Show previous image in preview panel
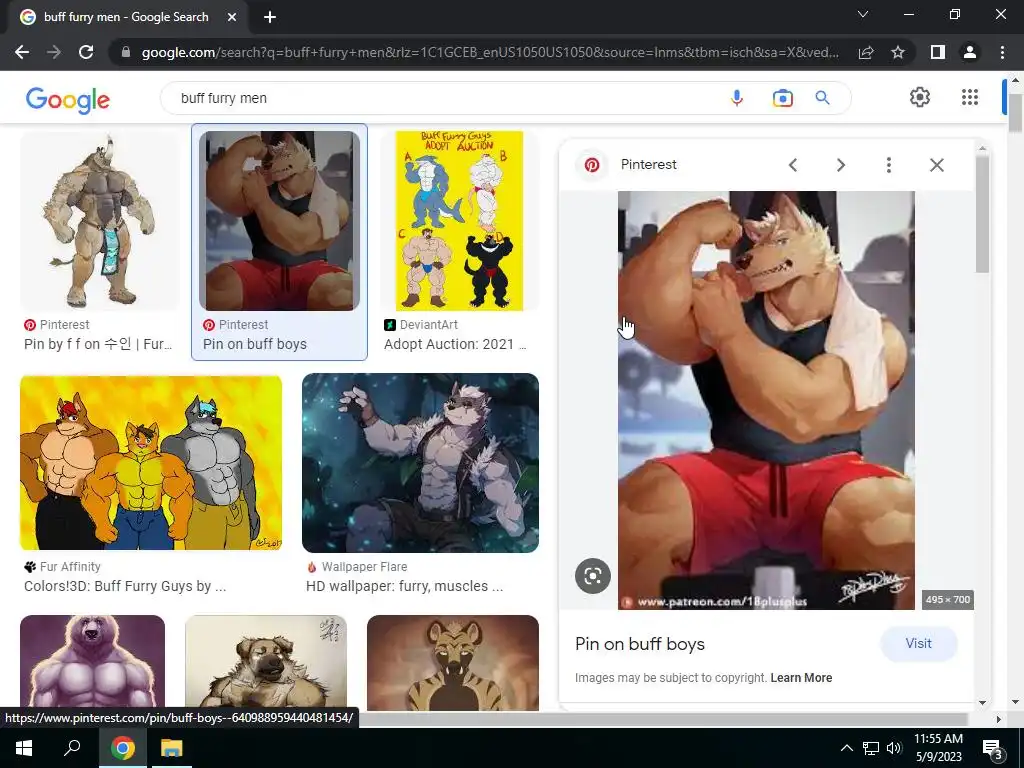The width and height of the screenshot is (1024, 768). click(793, 165)
